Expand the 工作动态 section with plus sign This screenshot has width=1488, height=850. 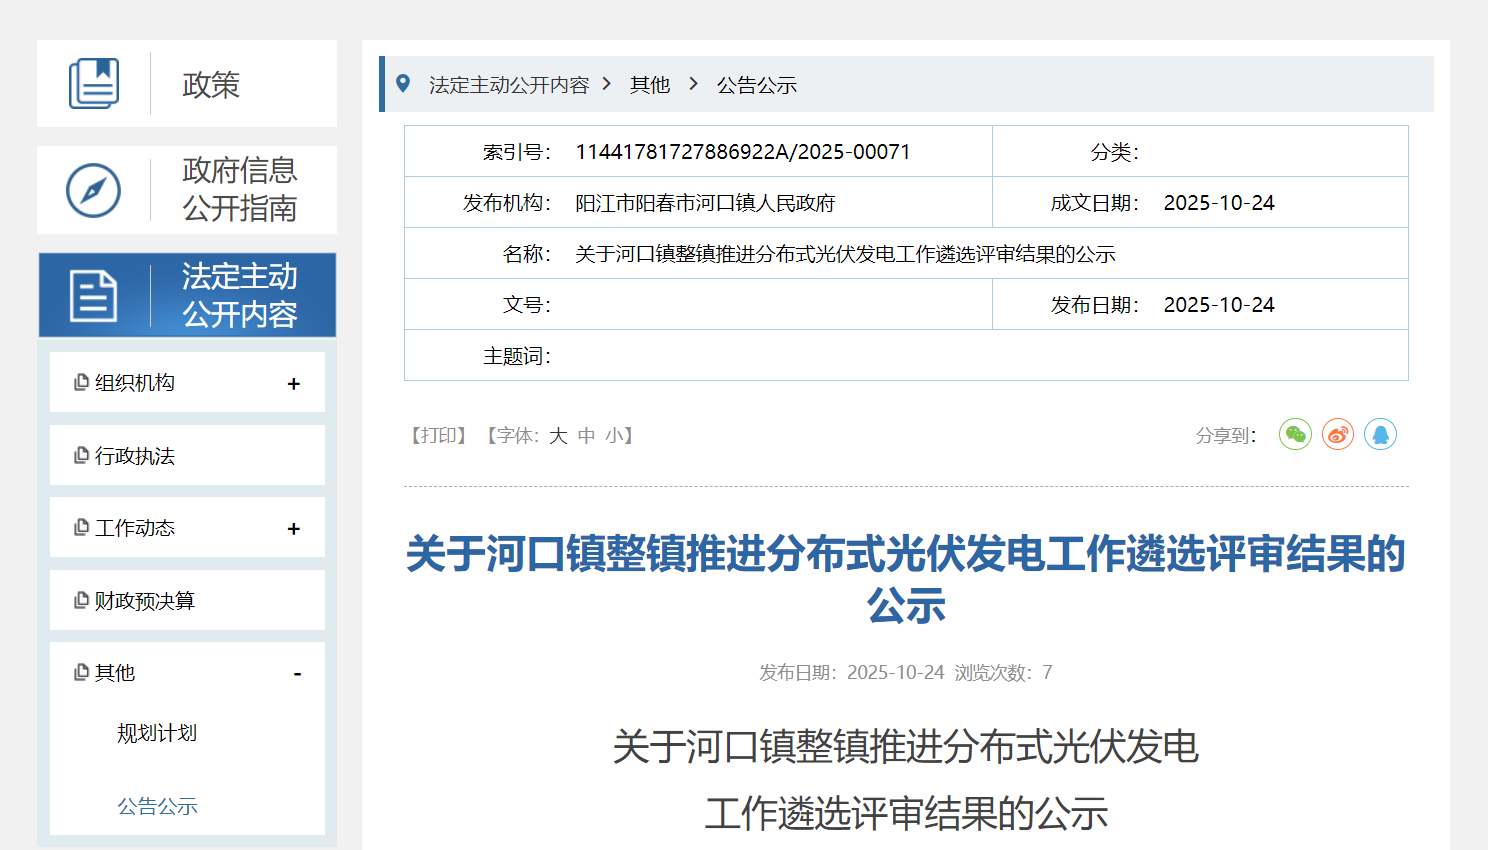[293, 529]
